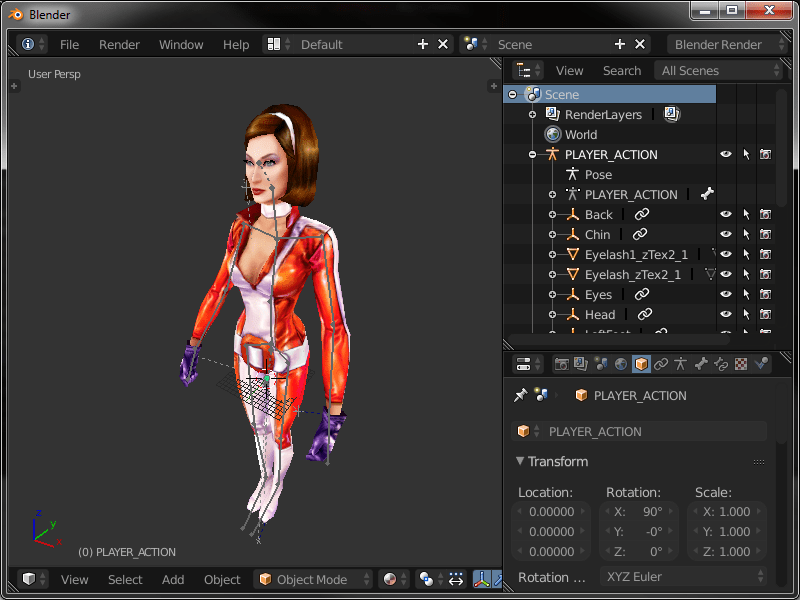Collapse the Scene entry in the outliner
The height and width of the screenshot is (600, 800).
511,93
